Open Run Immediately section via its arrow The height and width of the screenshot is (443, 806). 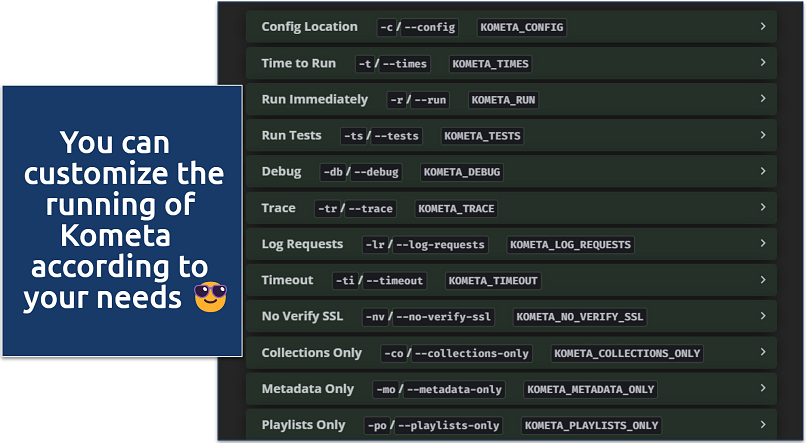(x=763, y=99)
